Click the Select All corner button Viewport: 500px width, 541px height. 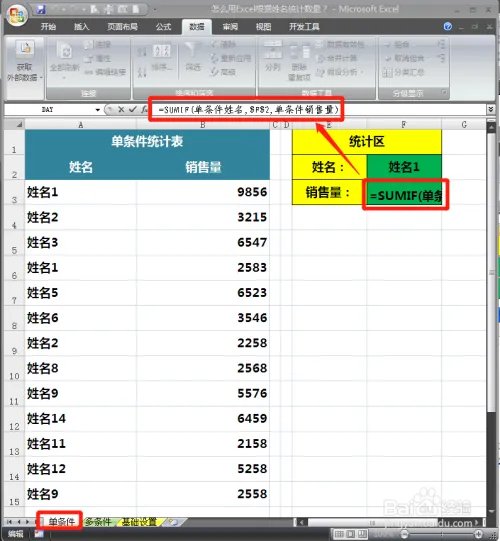point(14,124)
